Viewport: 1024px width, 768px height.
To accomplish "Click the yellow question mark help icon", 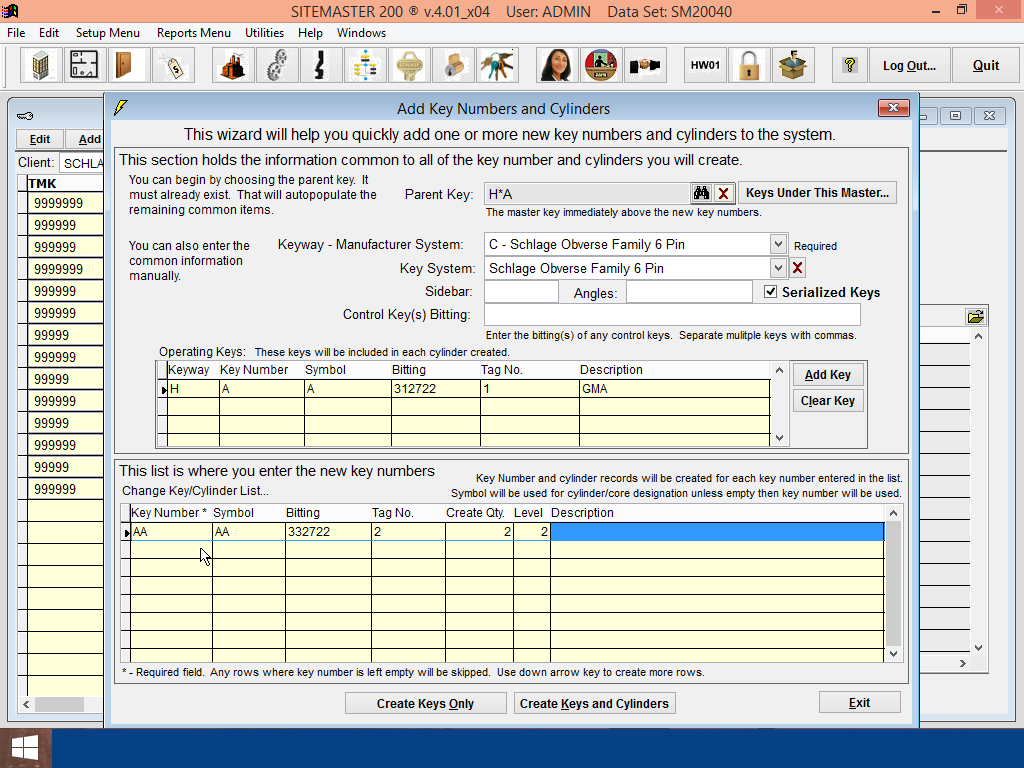I will tap(850, 65).
